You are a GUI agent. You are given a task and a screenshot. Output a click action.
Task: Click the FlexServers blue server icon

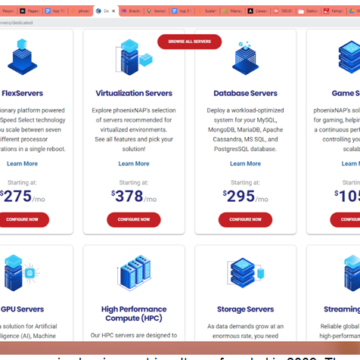(22, 56)
